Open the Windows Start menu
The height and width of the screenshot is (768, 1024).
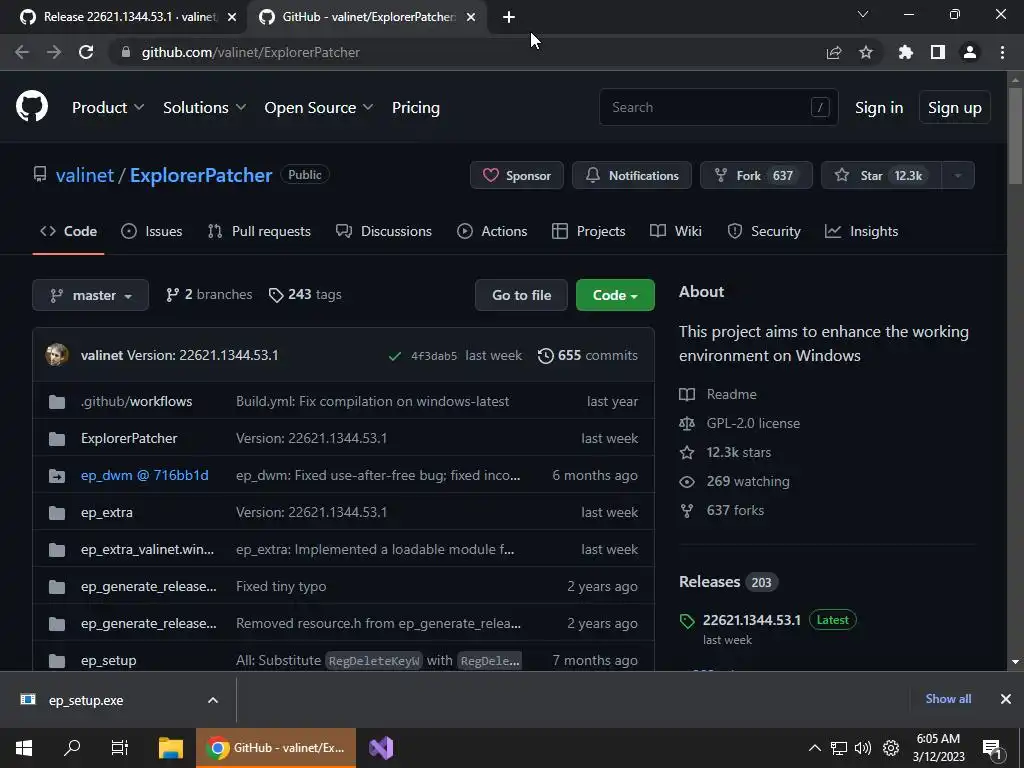click(24, 748)
